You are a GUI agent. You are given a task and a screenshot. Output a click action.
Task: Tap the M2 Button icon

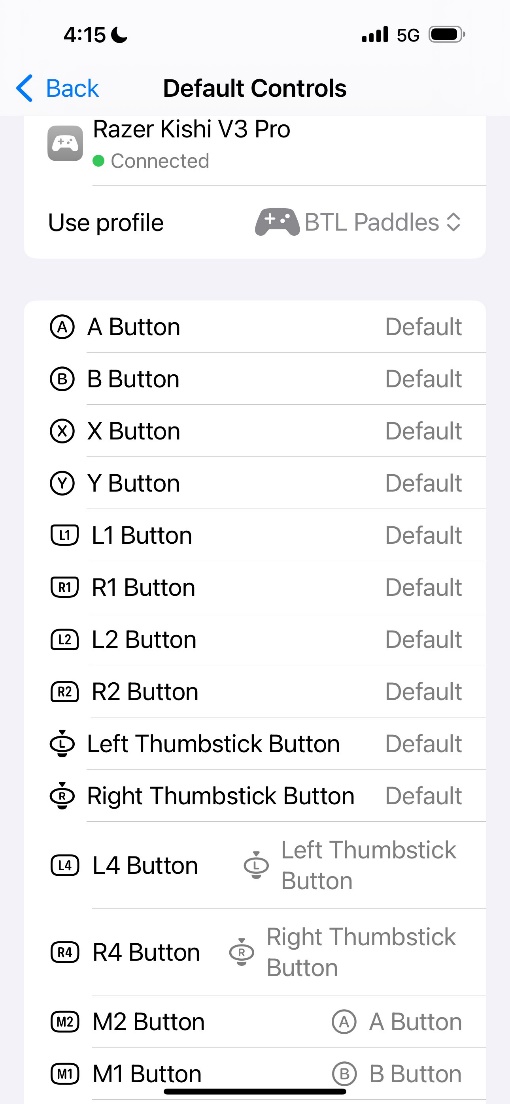64,1022
